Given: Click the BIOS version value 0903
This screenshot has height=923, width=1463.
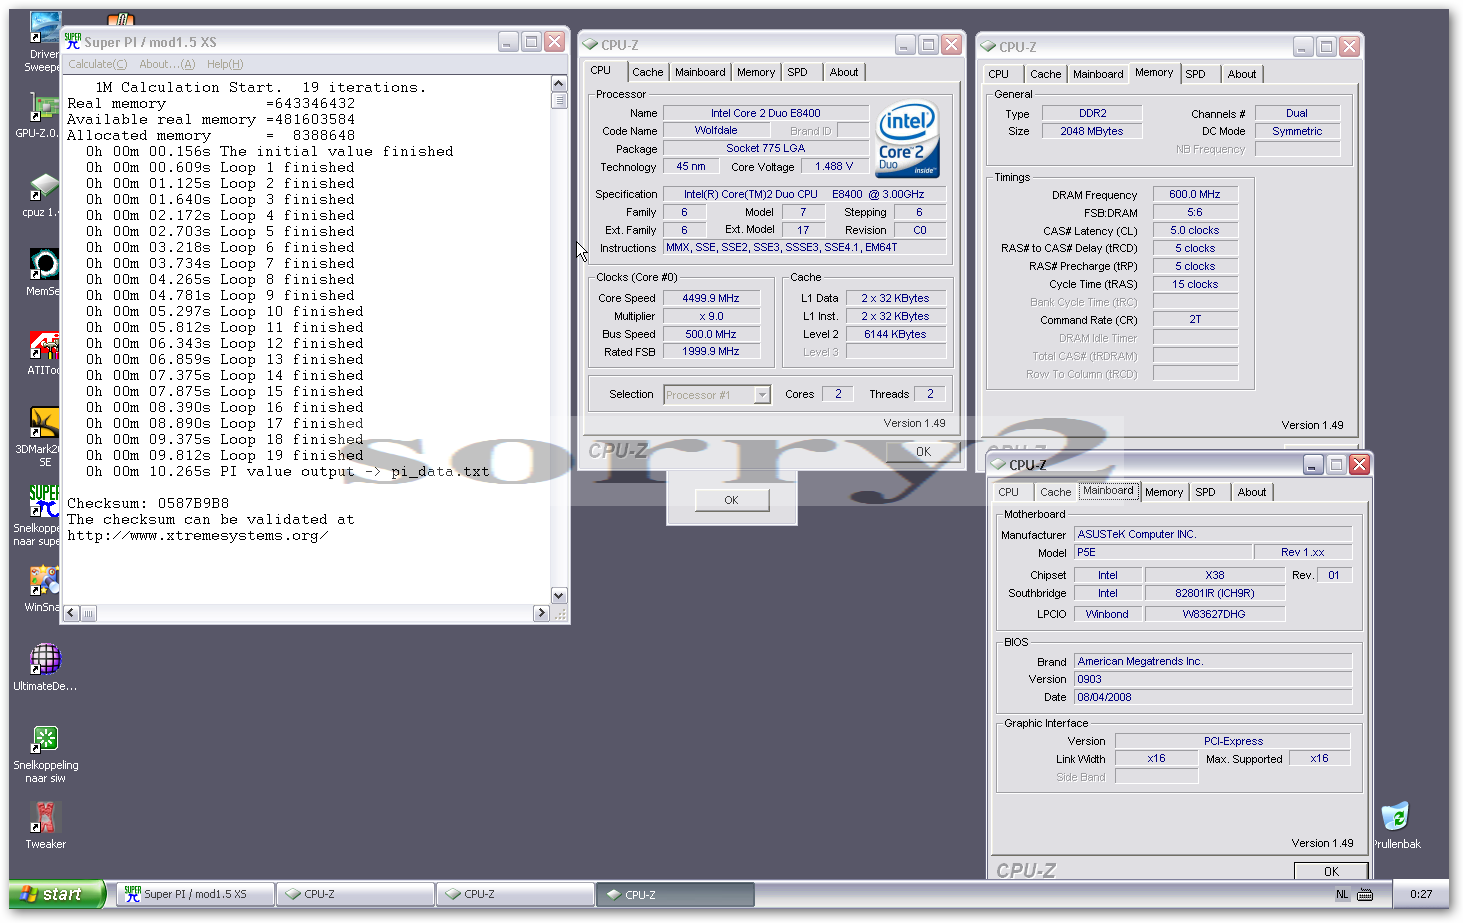Looking at the screenshot, I should tap(1213, 679).
